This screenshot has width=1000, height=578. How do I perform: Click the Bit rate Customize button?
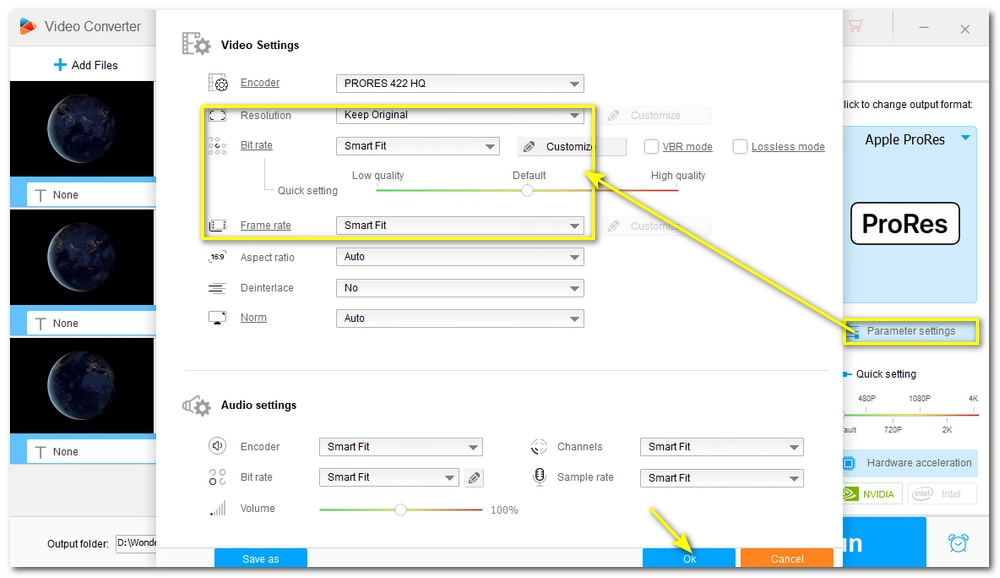(571, 147)
